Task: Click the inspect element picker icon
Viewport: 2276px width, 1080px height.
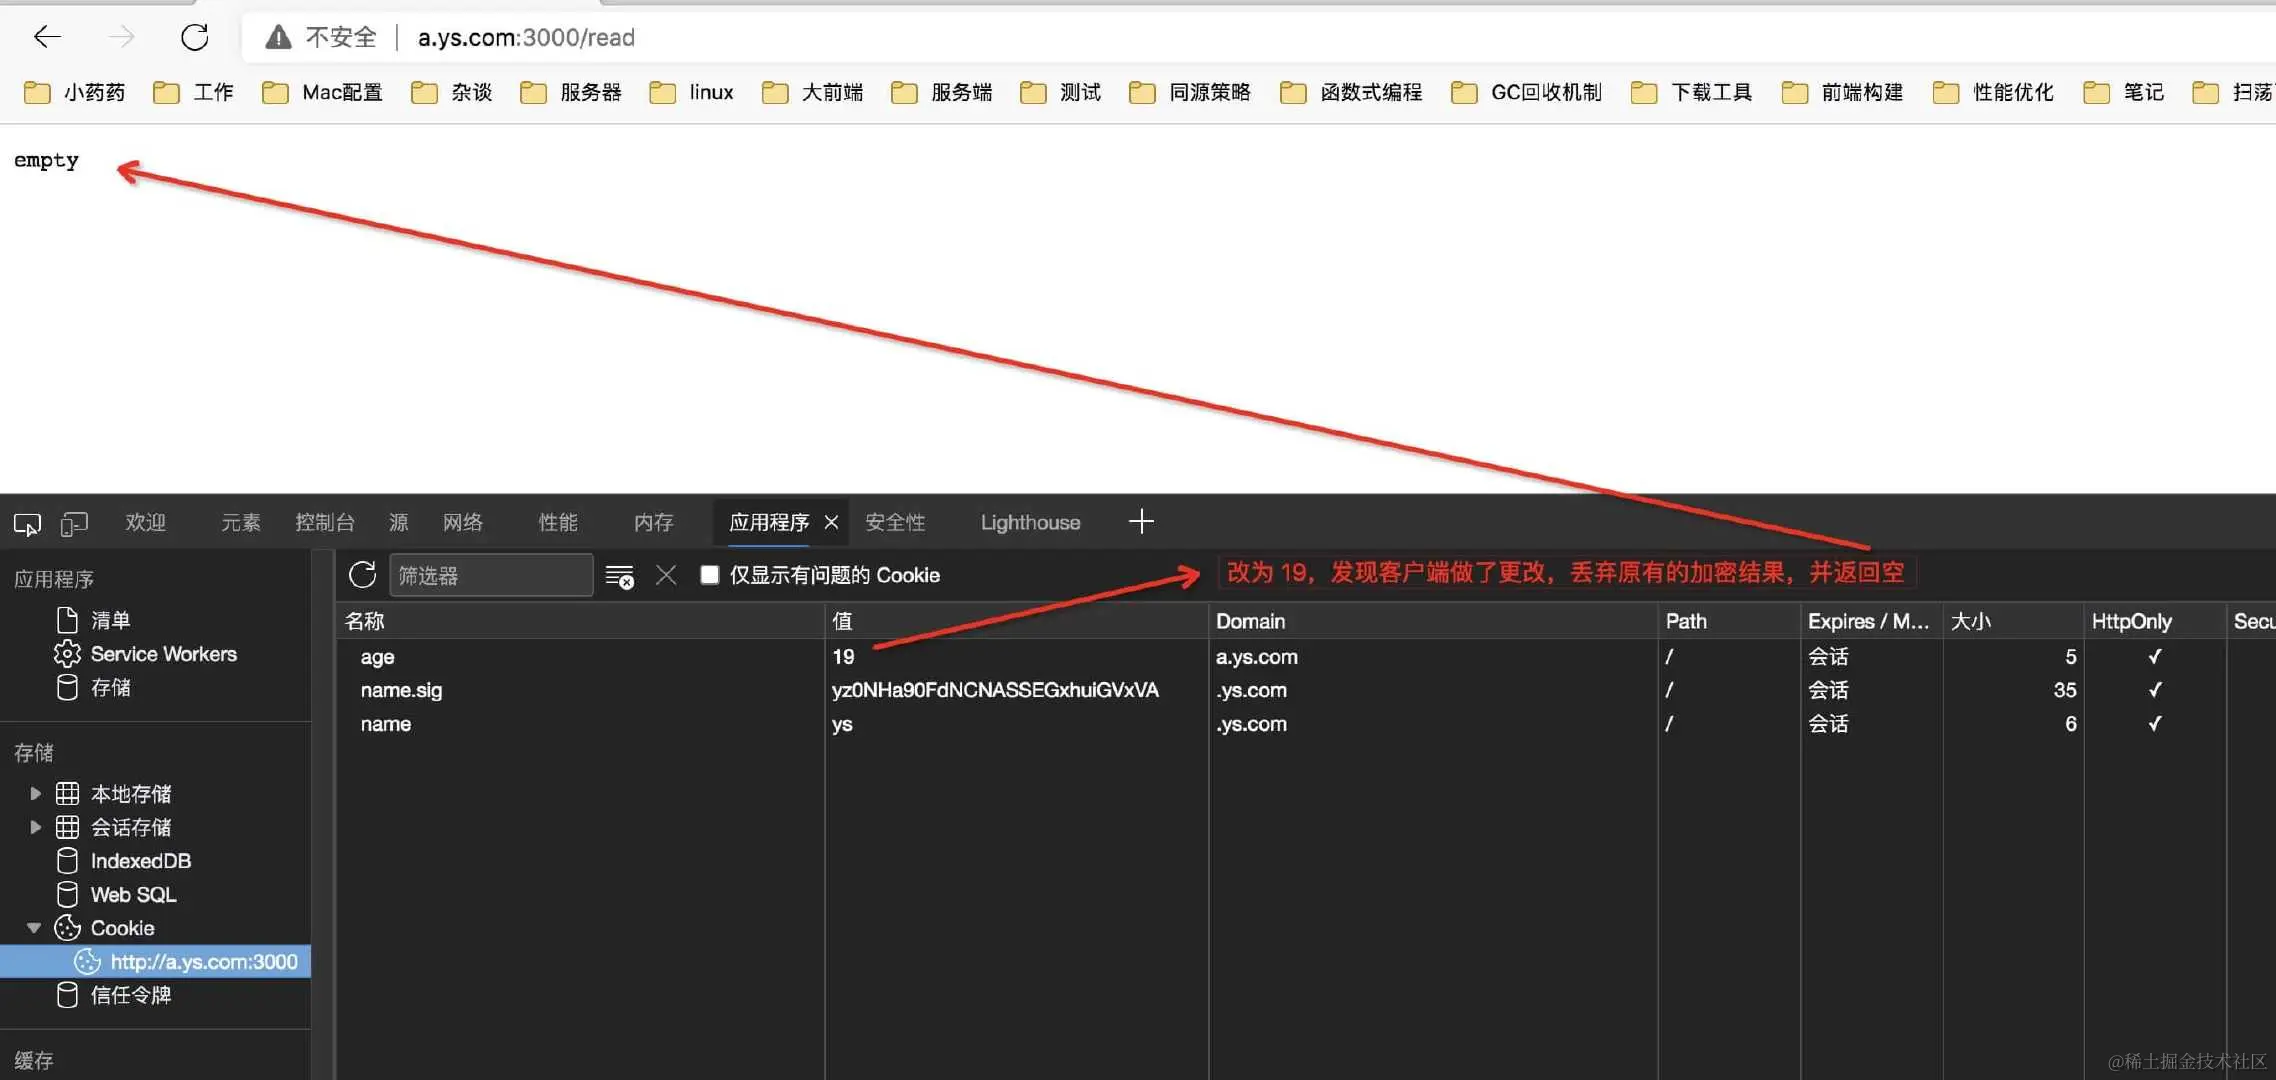Action: 27,523
